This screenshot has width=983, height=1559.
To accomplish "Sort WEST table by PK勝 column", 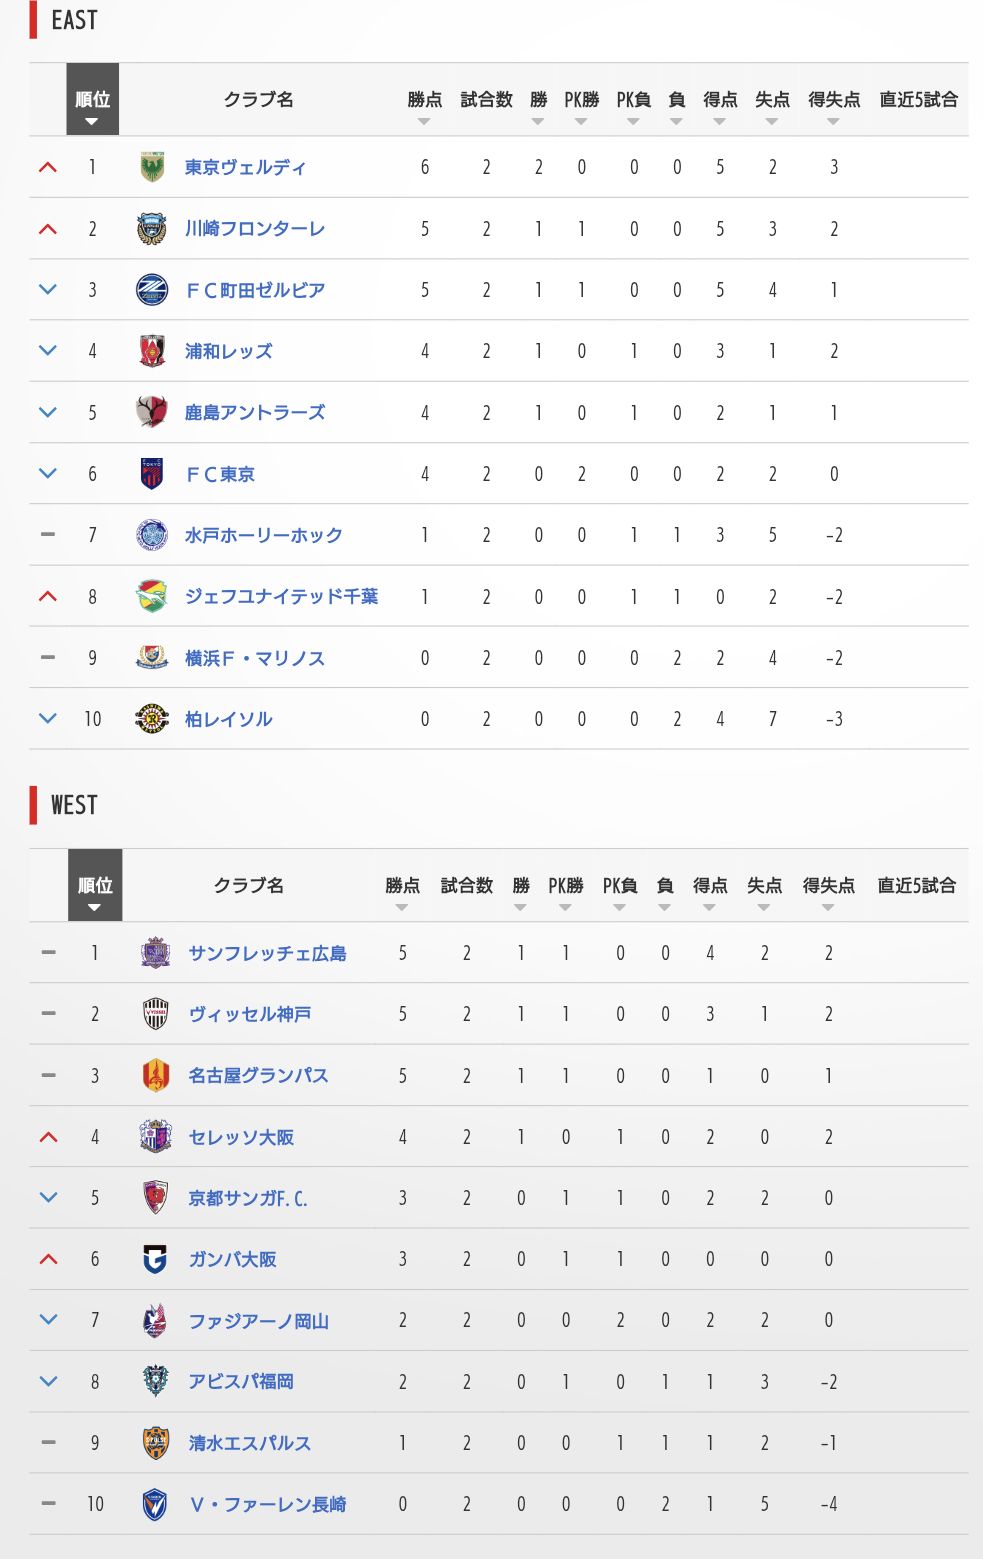I will [x=565, y=891].
